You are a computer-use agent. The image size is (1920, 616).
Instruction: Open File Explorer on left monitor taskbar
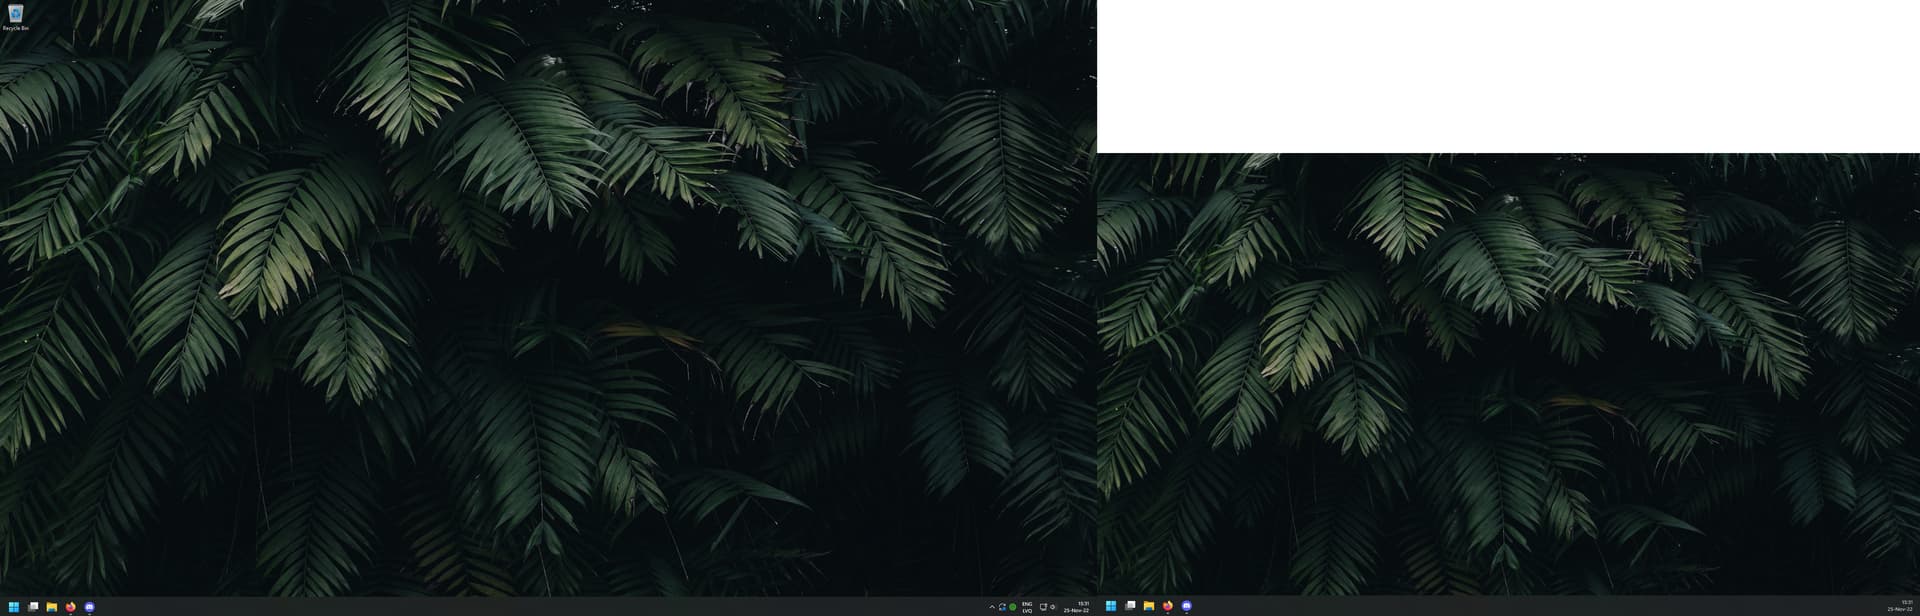pos(52,606)
